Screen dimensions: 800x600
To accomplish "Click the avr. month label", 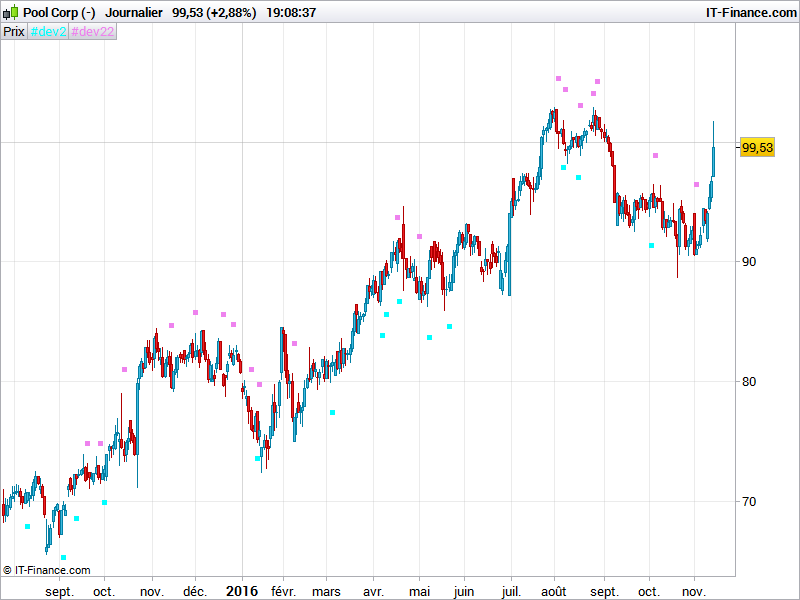I will [x=373, y=591].
